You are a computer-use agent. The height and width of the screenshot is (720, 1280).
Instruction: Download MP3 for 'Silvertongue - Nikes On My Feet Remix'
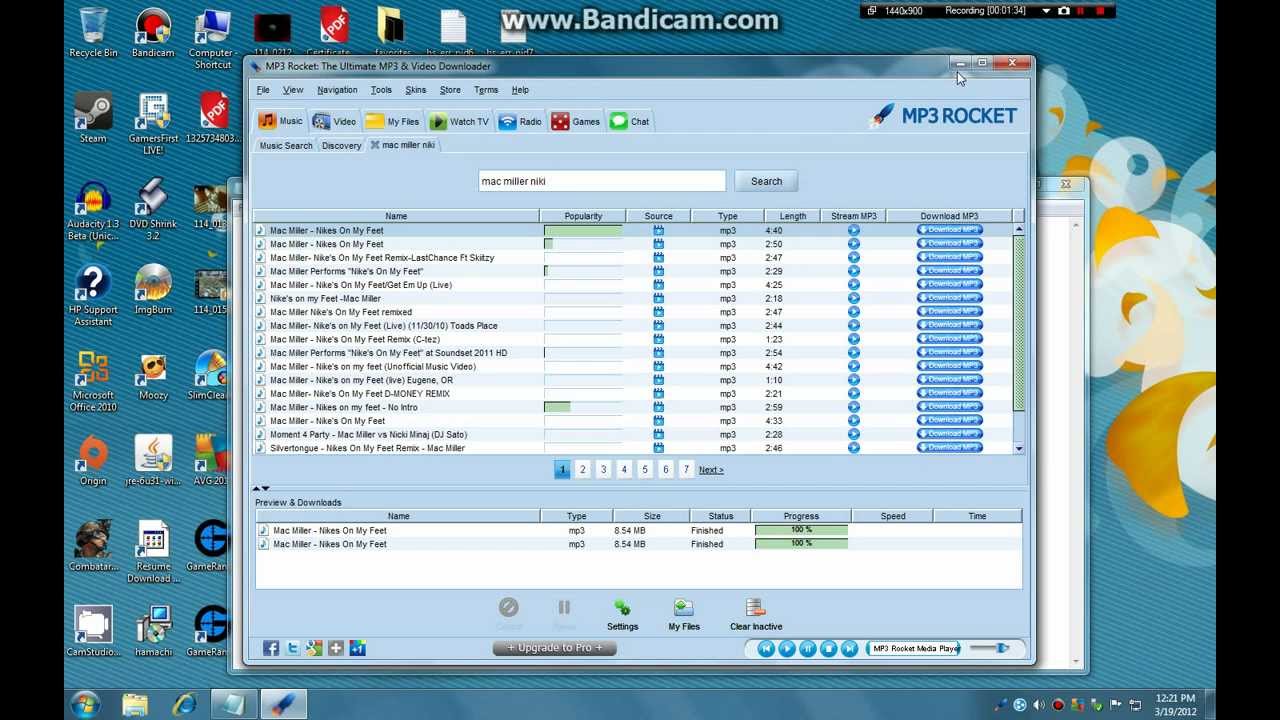click(949, 447)
